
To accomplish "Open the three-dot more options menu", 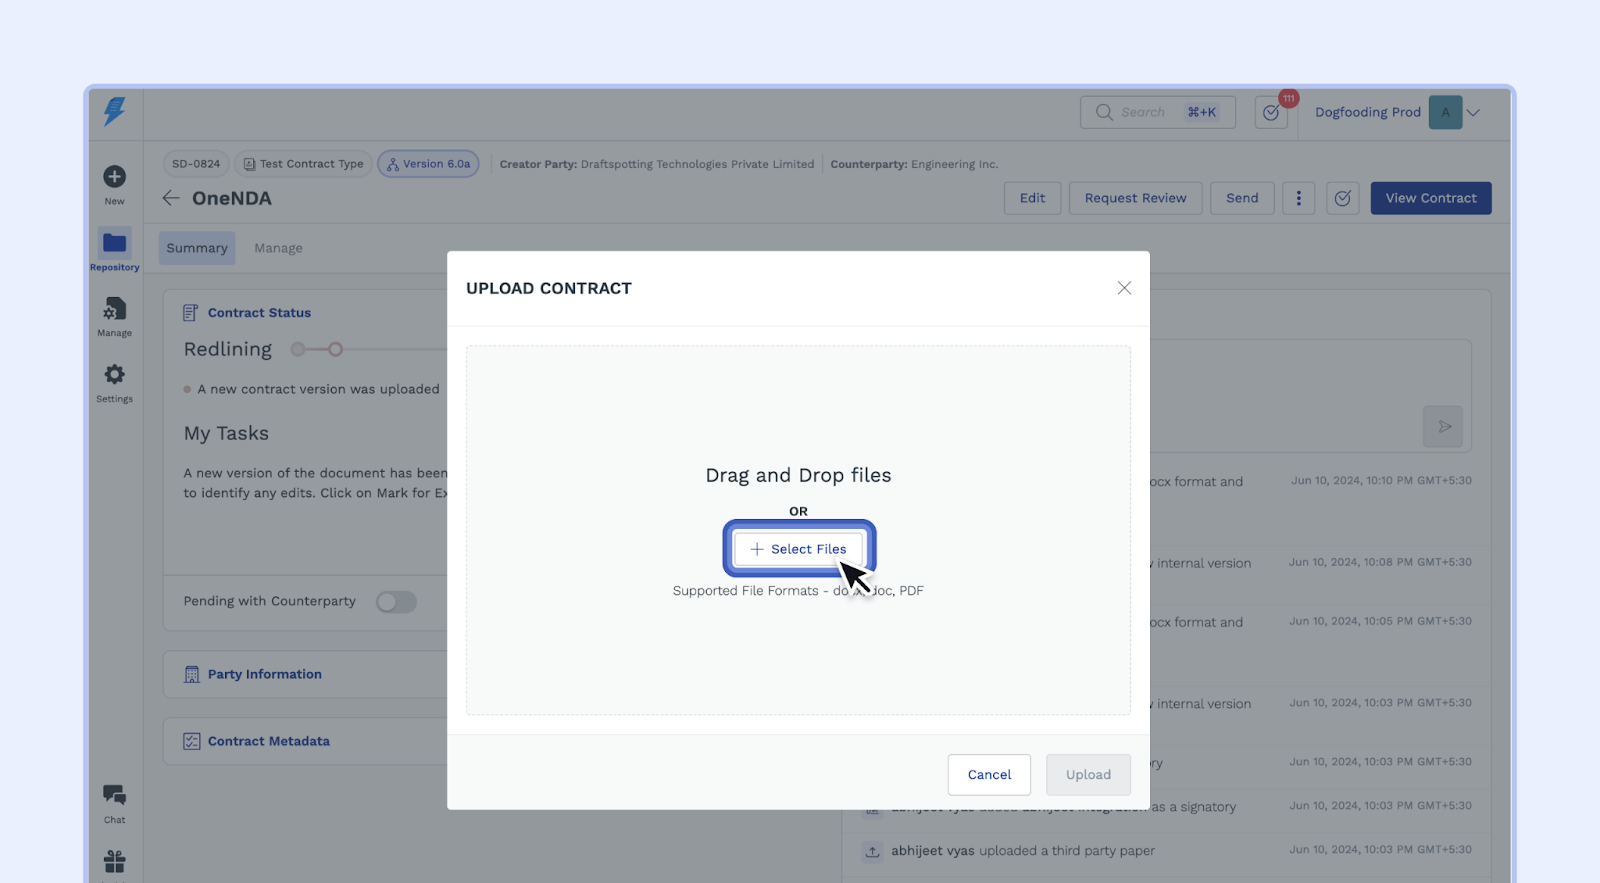I will pyautogui.click(x=1298, y=198).
